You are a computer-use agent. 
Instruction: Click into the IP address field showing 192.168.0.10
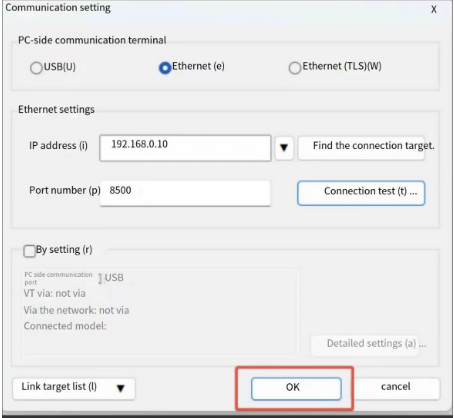click(185, 148)
